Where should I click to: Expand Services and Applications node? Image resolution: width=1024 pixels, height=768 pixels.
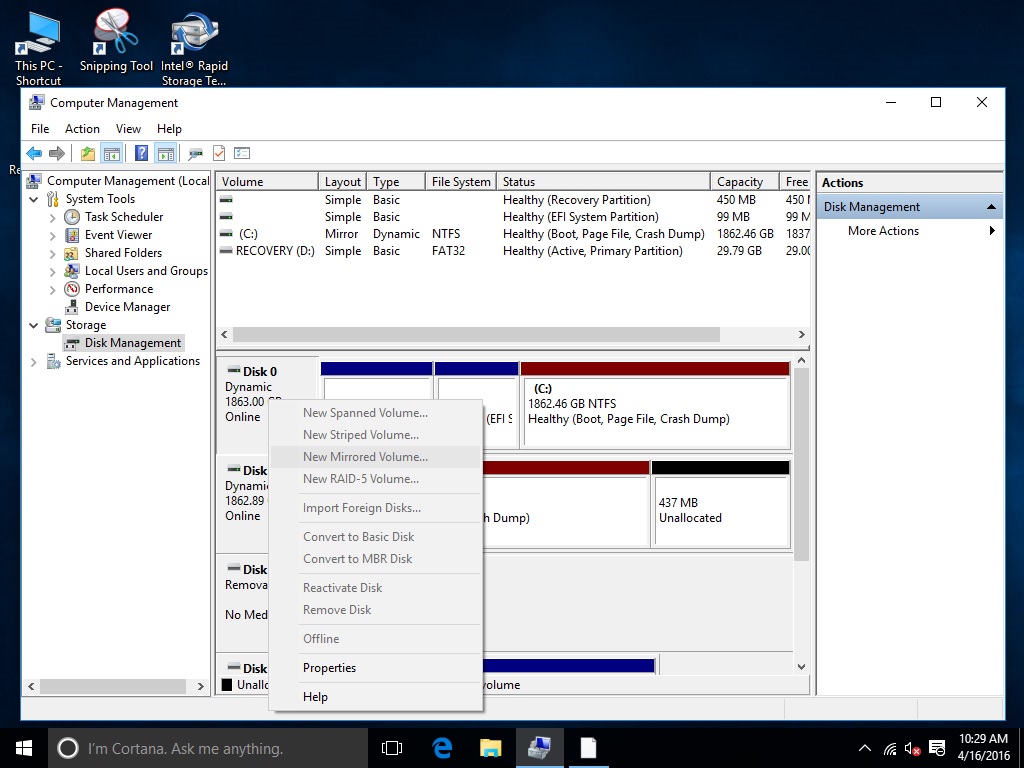pyautogui.click(x=35, y=361)
